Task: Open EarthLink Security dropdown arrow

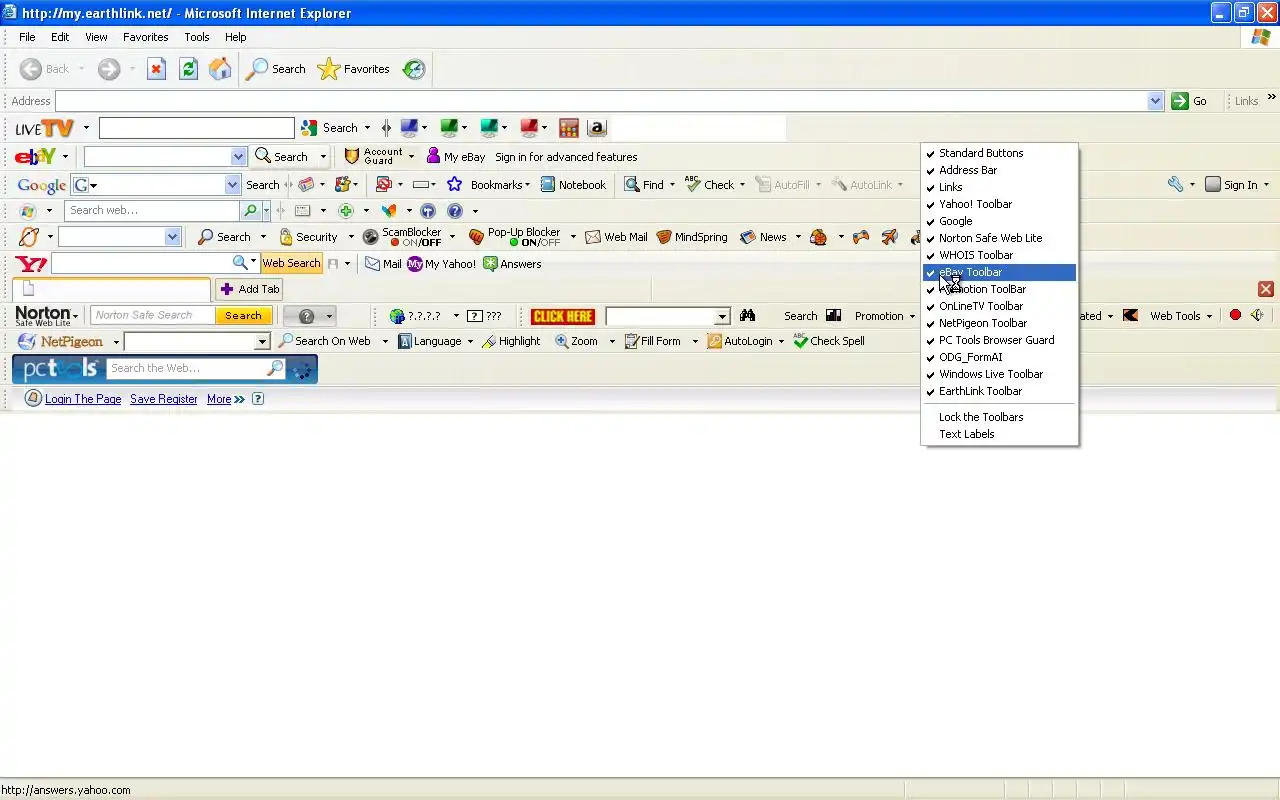Action: click(350, 237)
